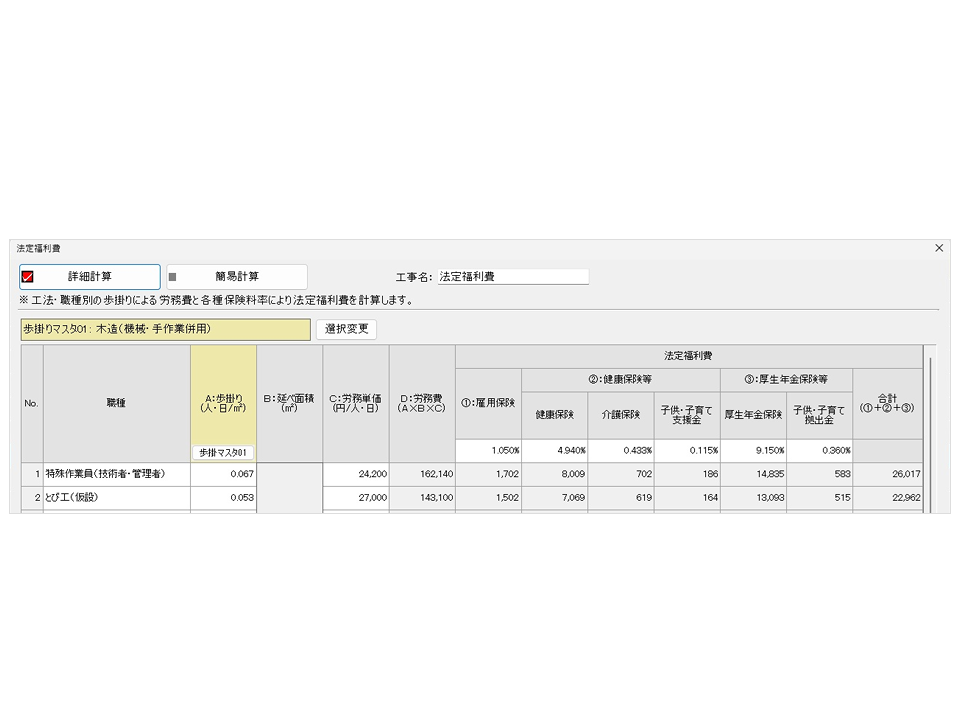The image size is (960, 720).
Task: Click 厚生年金保険 amount 14,835
Action: point(754,474)
